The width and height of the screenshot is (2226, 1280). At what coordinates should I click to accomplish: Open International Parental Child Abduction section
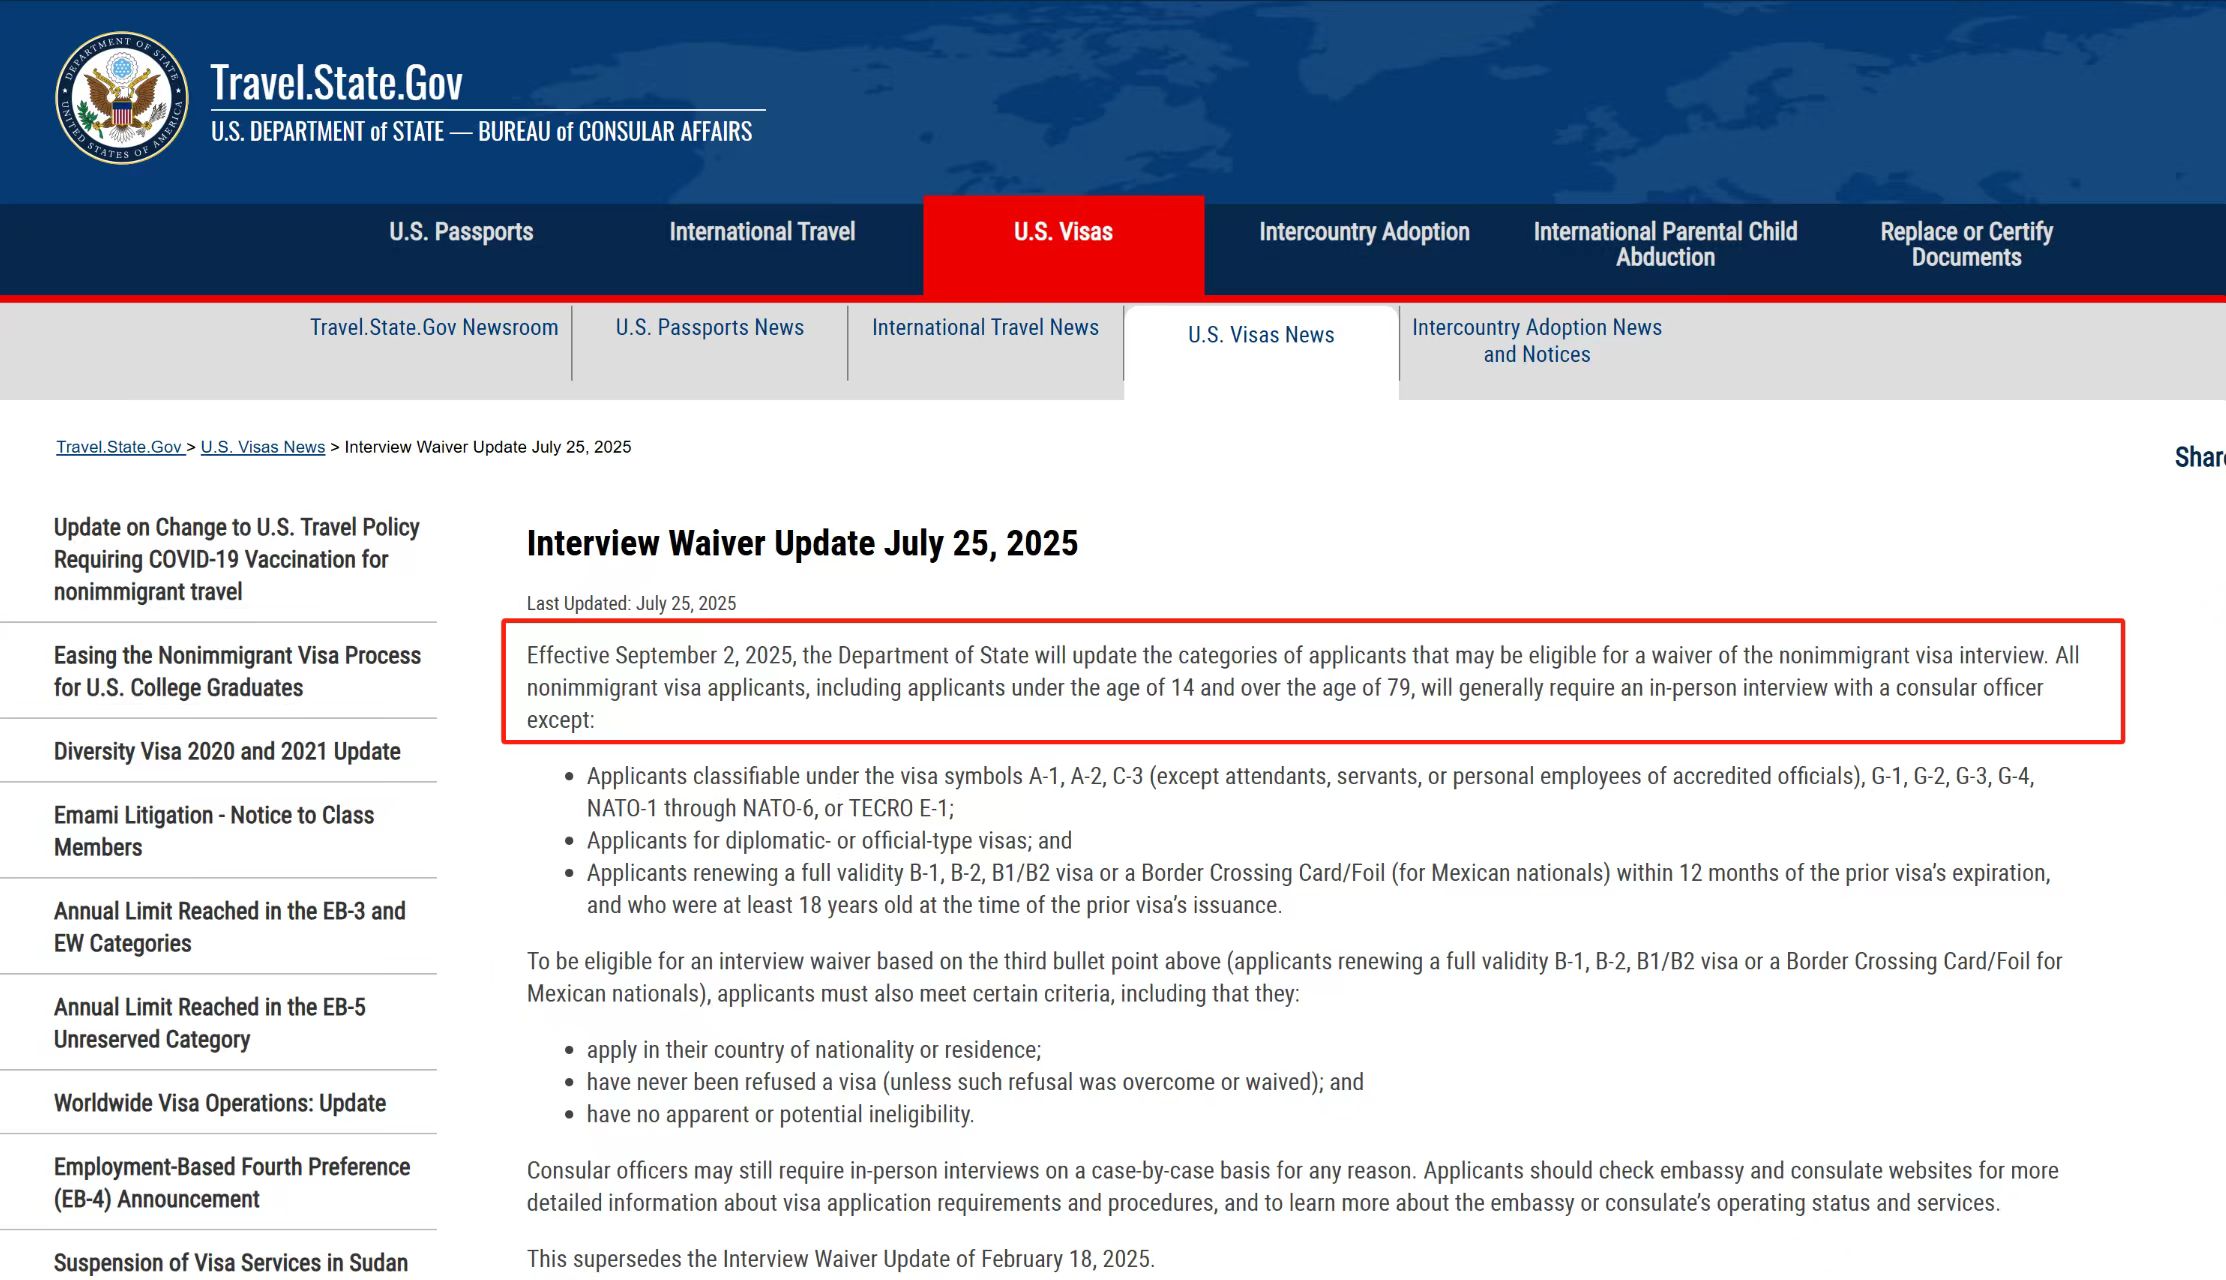pyautogui.click(x=1665, y=244)
